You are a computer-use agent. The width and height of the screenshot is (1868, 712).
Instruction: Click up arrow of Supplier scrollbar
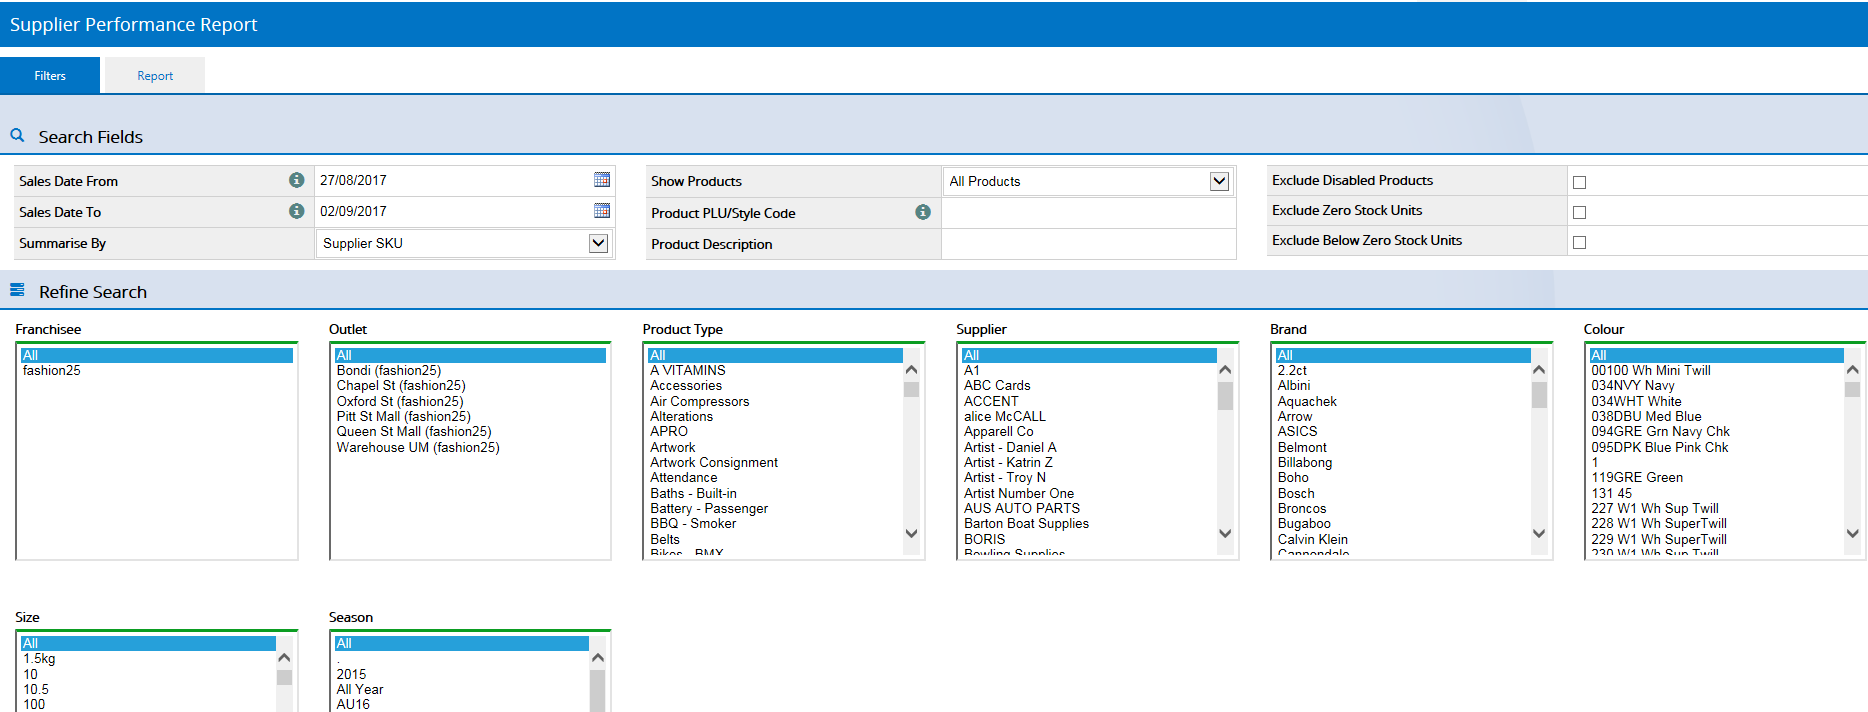pos(1225,370)
